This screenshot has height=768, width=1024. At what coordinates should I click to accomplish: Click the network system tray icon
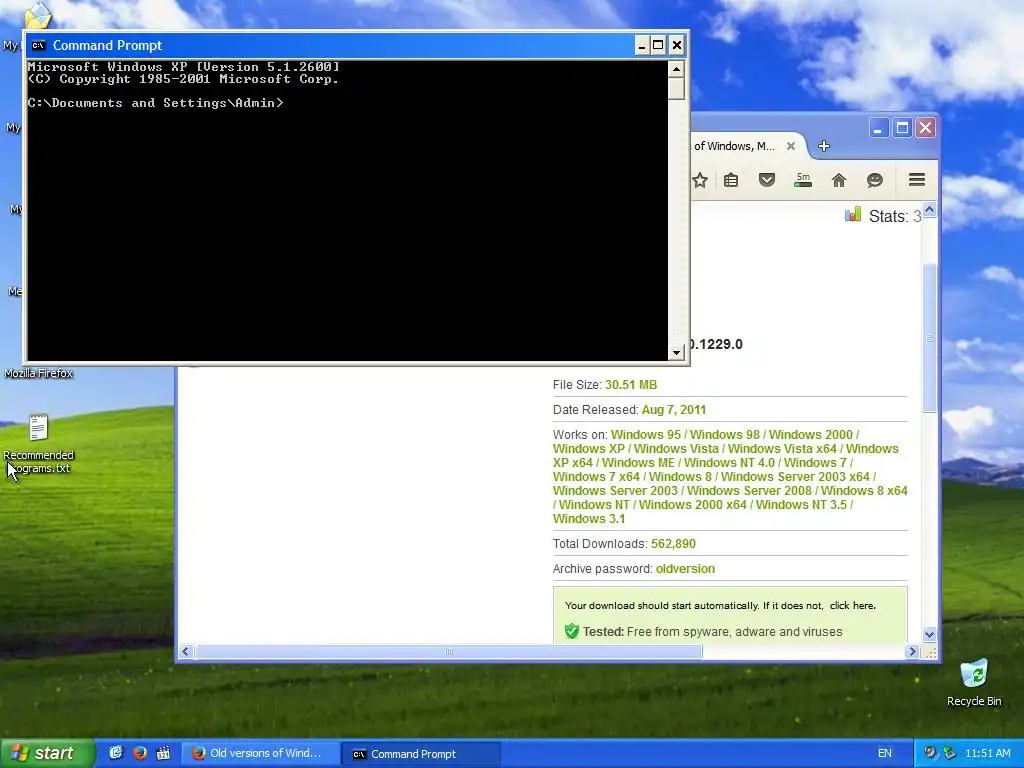[x=949, y=754]
